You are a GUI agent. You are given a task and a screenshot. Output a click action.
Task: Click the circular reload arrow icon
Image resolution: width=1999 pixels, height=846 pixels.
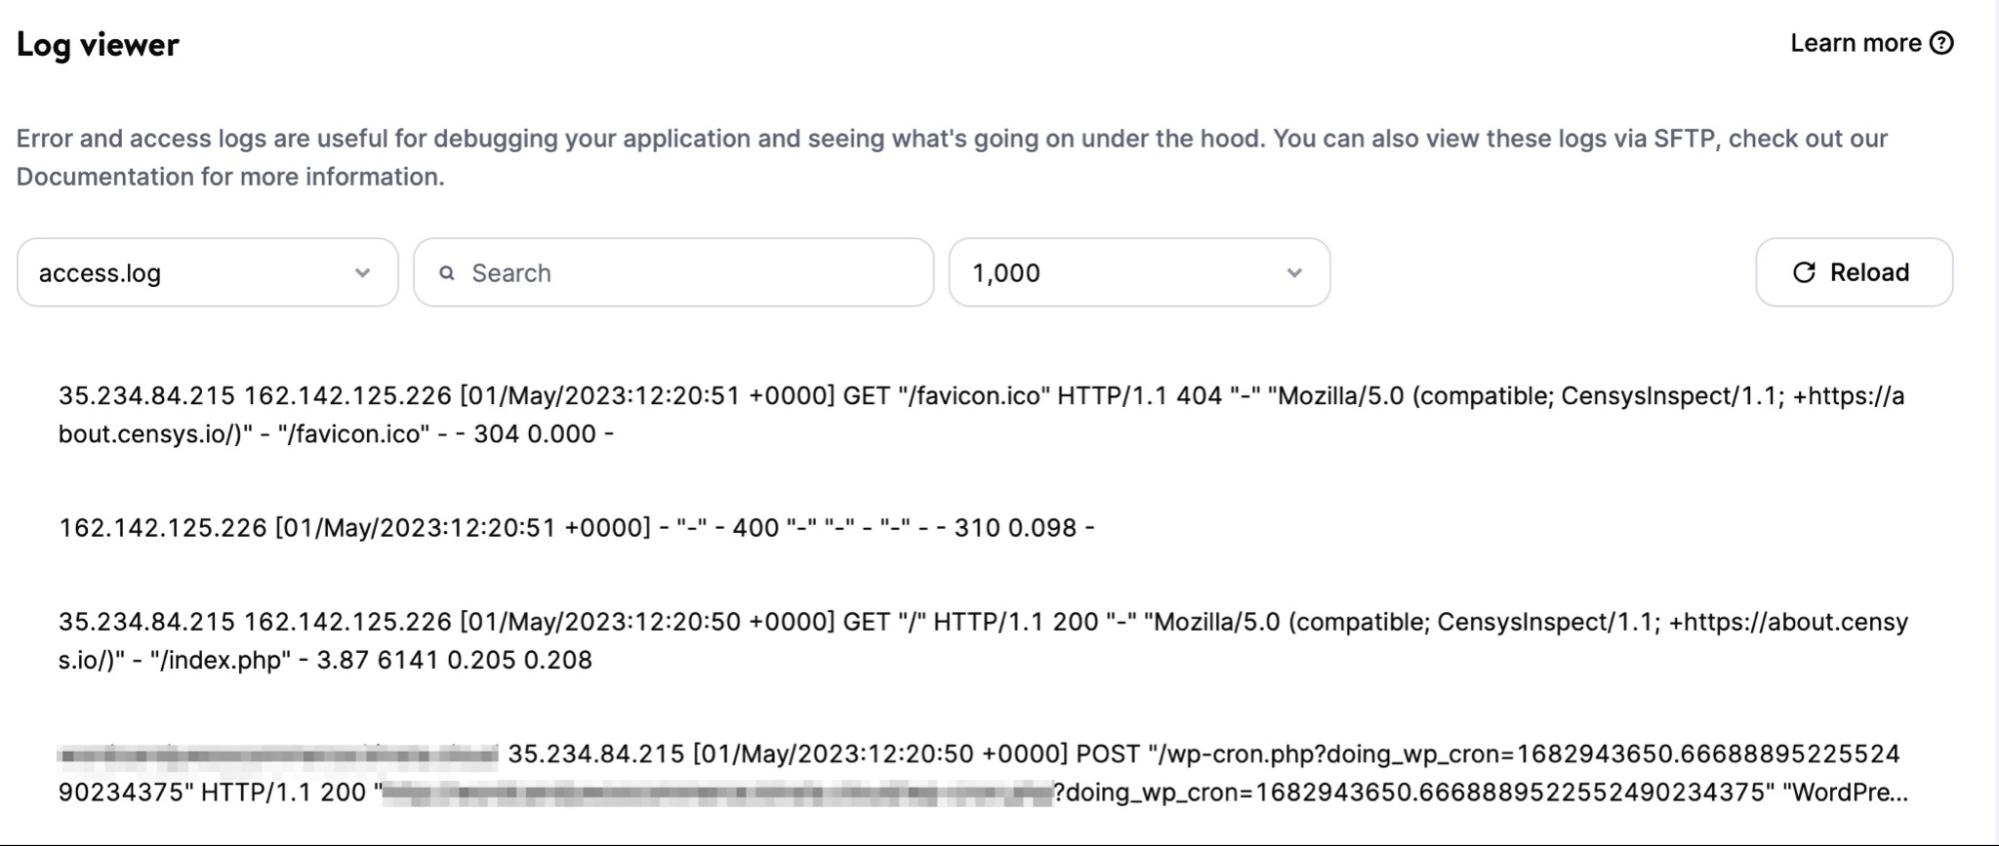1803,272
